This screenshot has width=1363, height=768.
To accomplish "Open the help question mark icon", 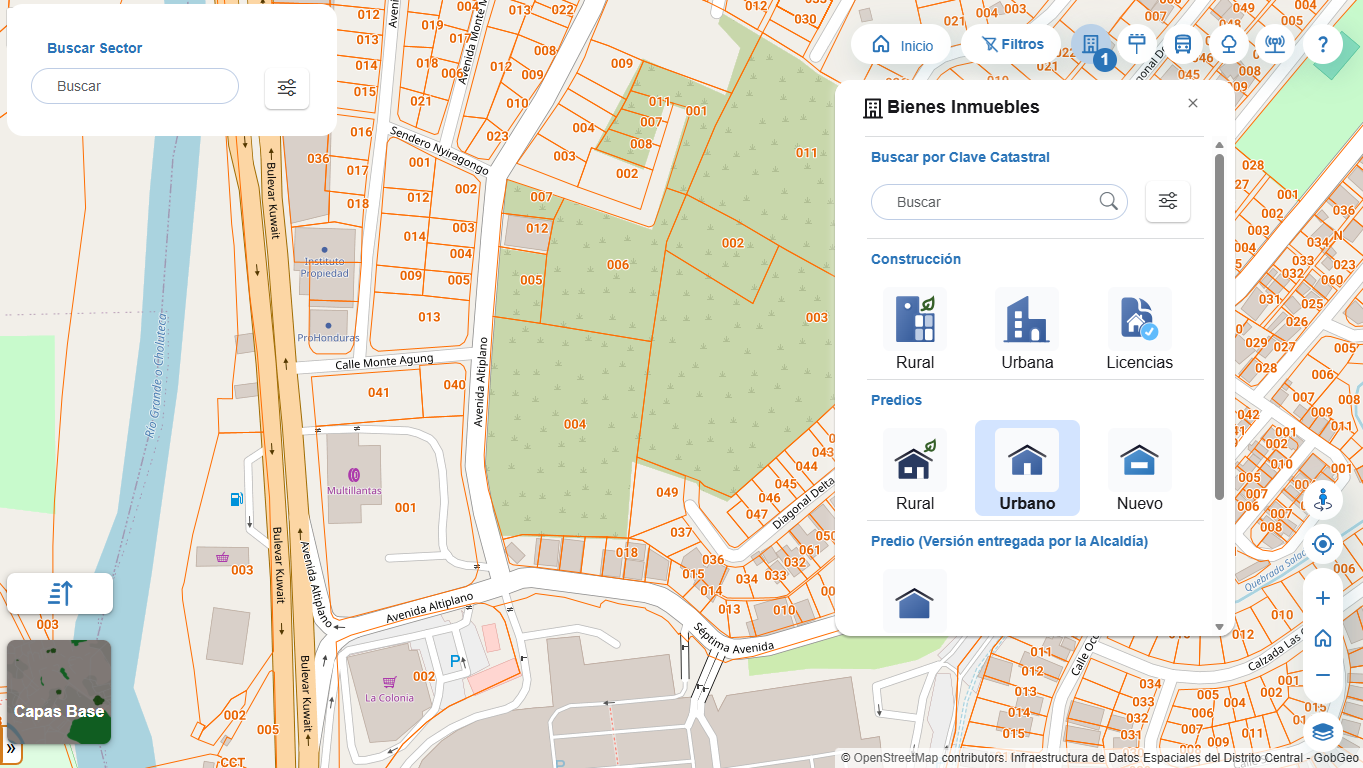I will pos(1322,44).
